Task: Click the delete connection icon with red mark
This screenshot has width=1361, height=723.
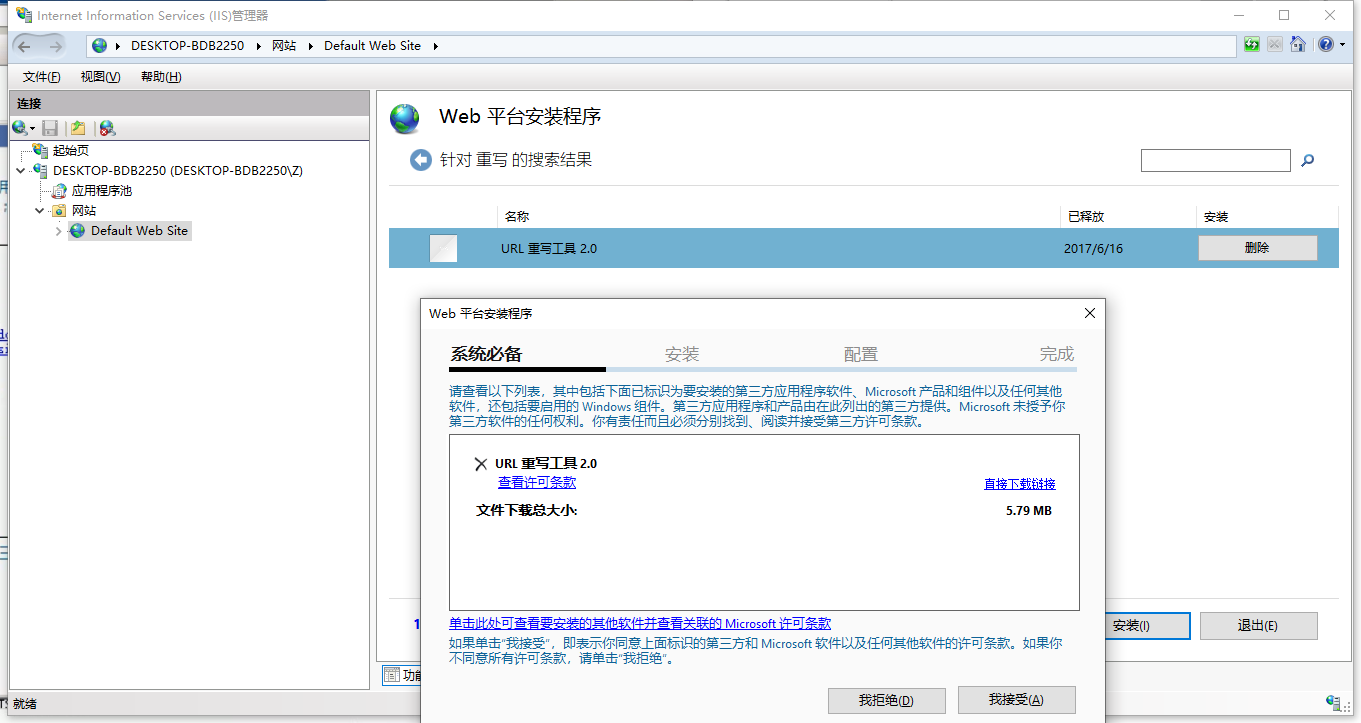Action: pyautogui.click(x=107, y=128)
